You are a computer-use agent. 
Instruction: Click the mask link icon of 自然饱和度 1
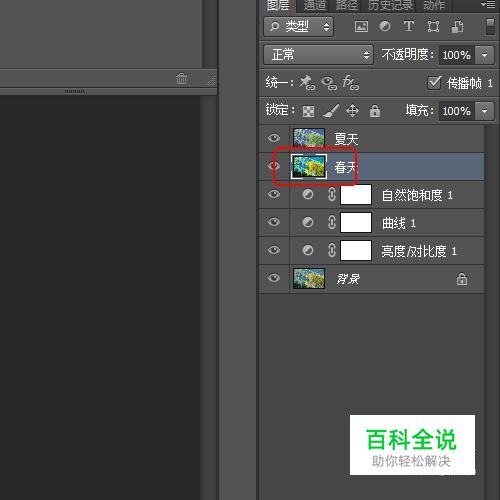[332, 194]
